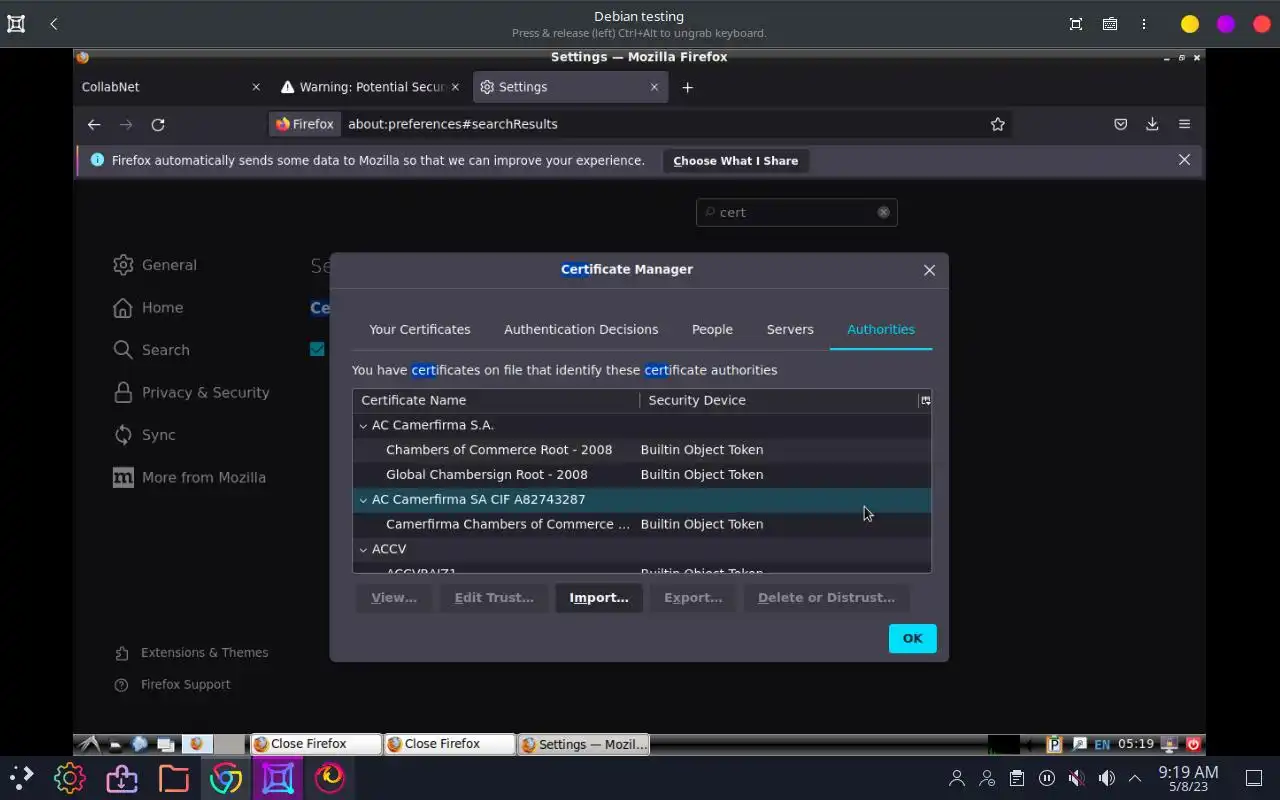The height and width of the screenshot is (800, 1280).
Task: Reload the page with the refresh icon
Action: pyautogui.click(x=158, y=124)
